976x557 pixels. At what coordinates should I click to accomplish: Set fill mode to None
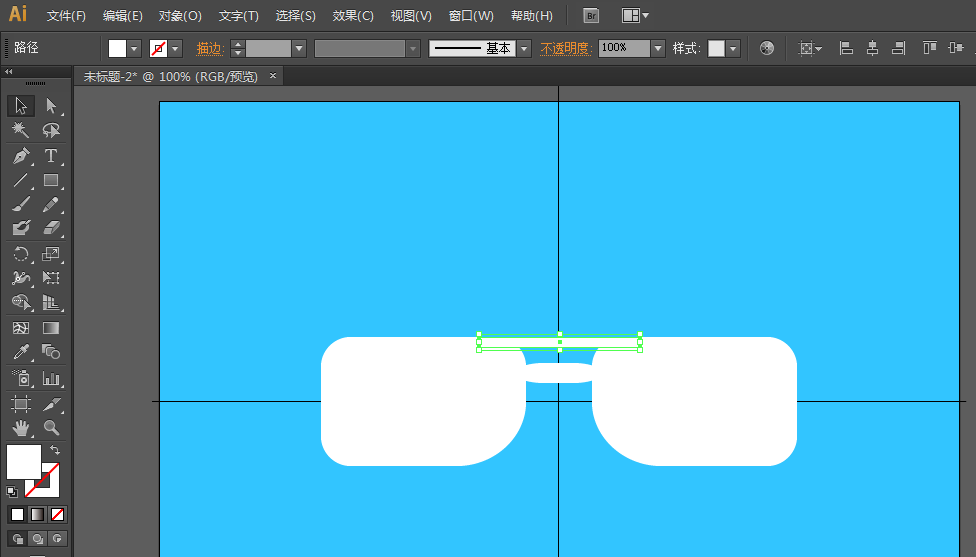click(57, 515)
